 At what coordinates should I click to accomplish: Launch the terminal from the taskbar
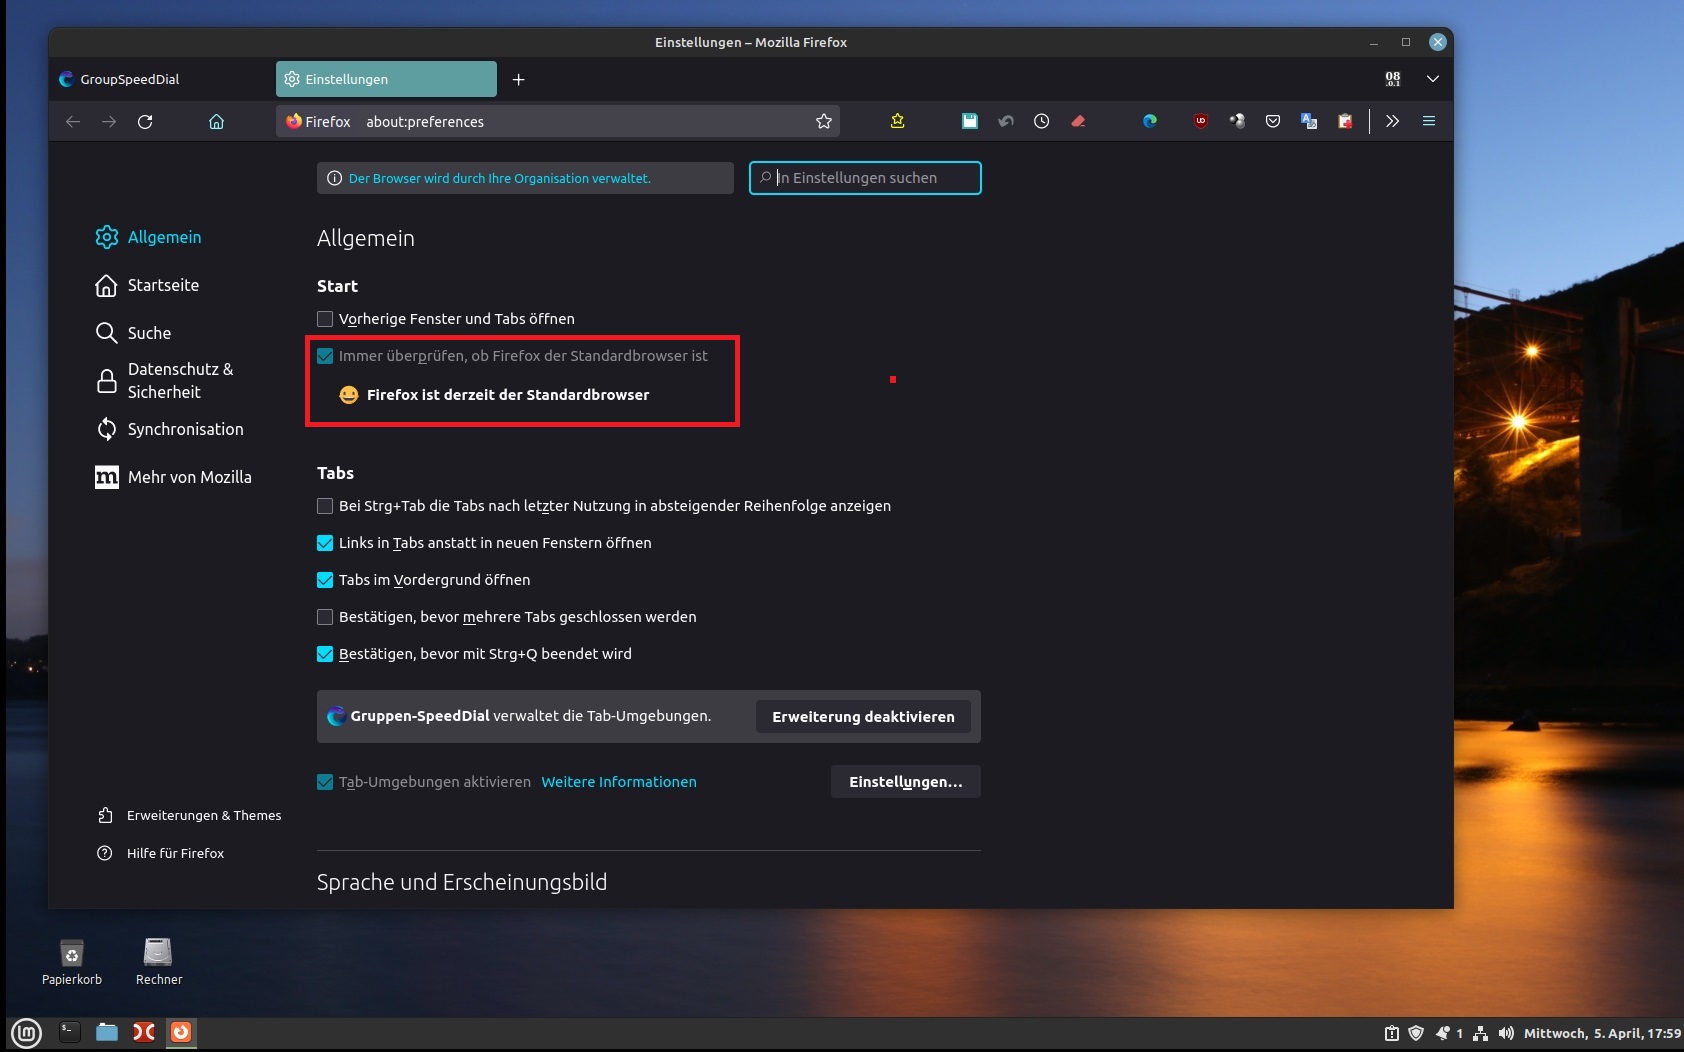pyautogui.click(x=69, y=1032)
